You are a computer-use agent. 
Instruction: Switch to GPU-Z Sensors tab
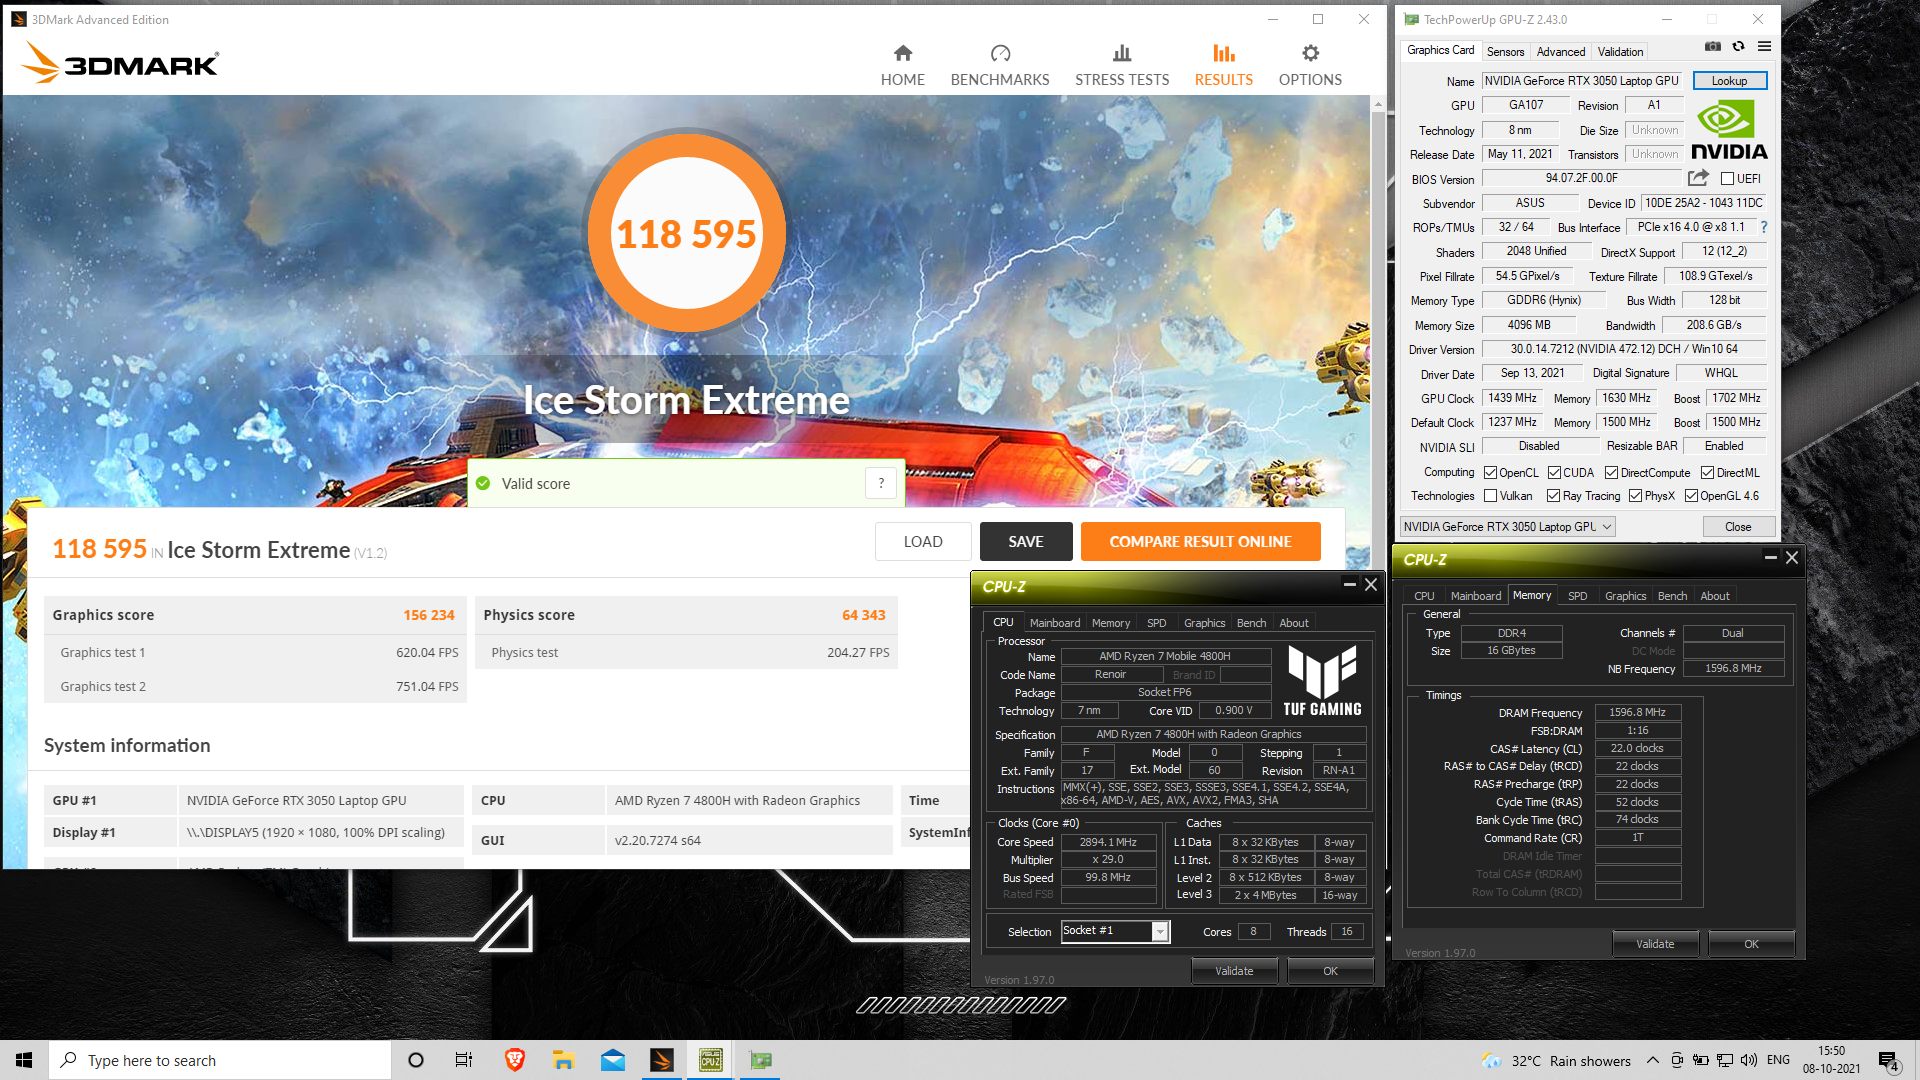(1505, 51)
